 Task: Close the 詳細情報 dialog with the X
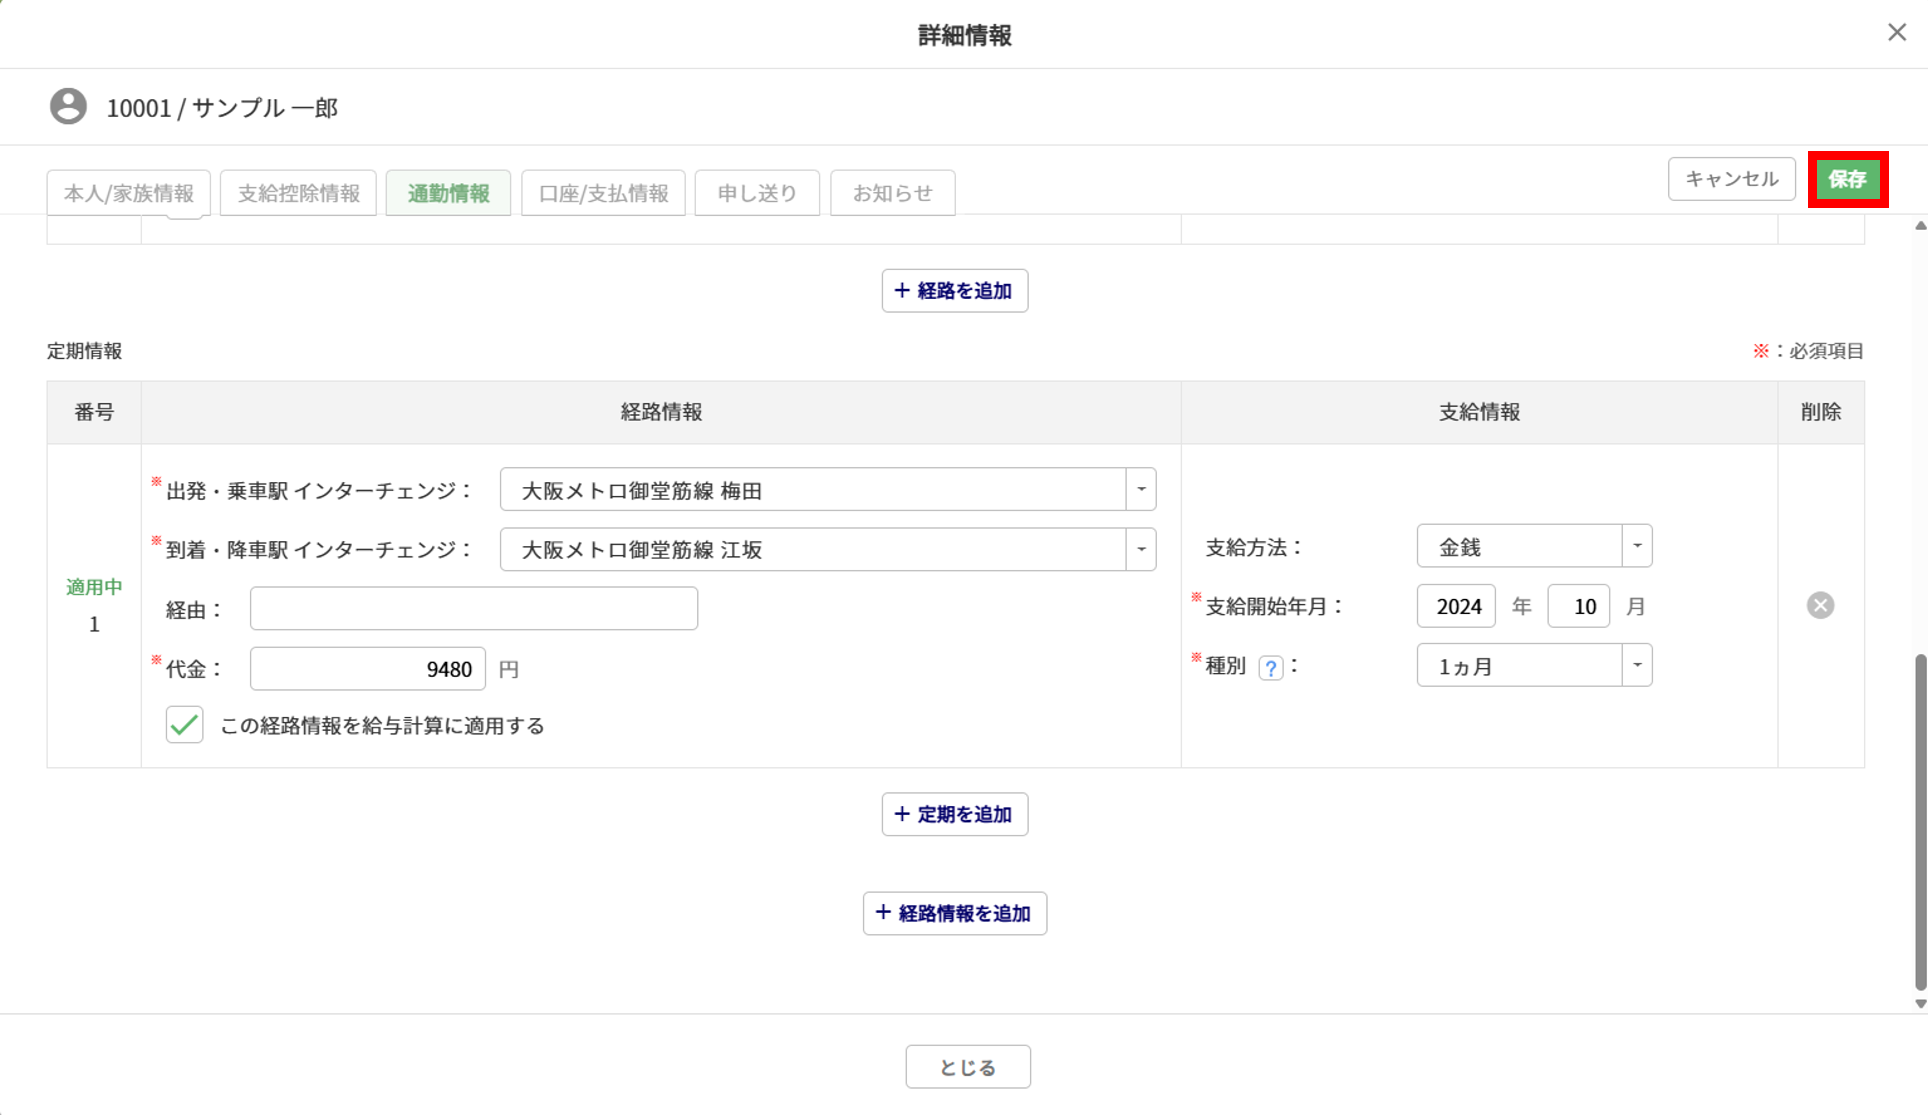1896,33
